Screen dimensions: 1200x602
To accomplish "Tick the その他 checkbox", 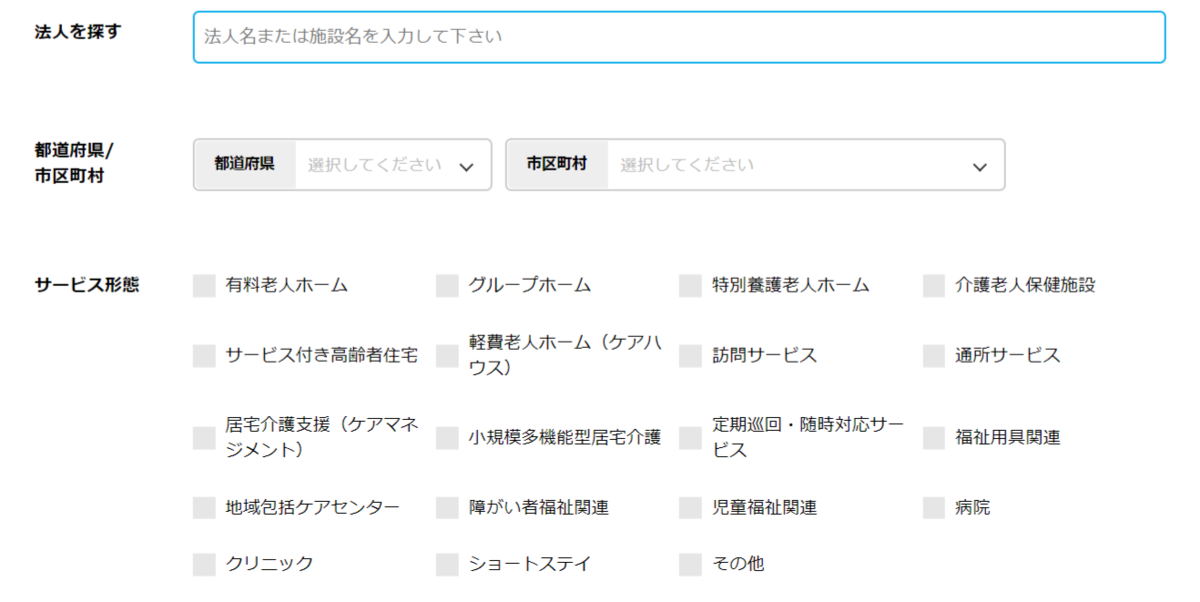I will click(690, 565).
